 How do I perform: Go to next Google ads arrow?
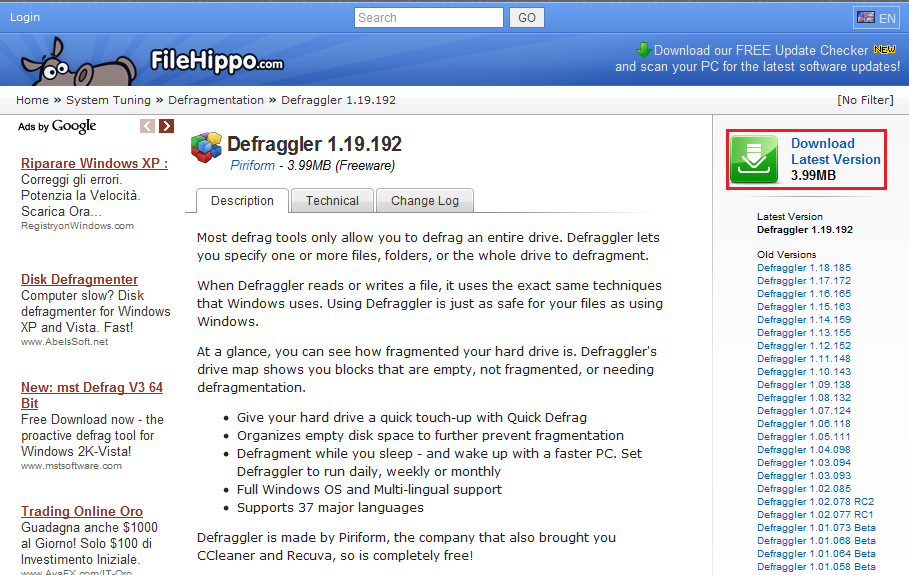(x=166, y=126)
